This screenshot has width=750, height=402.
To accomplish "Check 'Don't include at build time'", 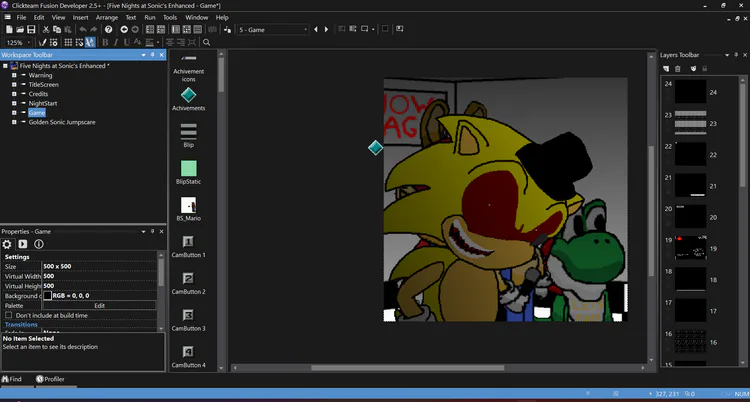I will (9, 315).
